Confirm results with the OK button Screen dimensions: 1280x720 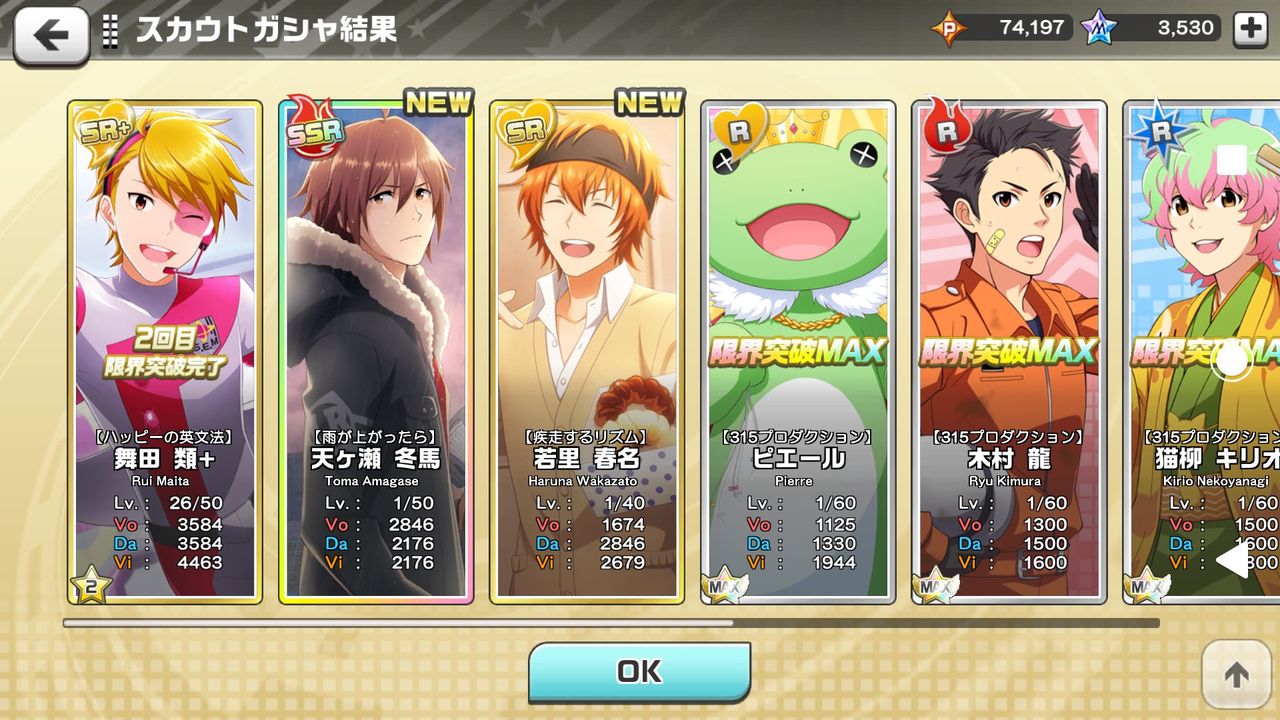(639, 672)
